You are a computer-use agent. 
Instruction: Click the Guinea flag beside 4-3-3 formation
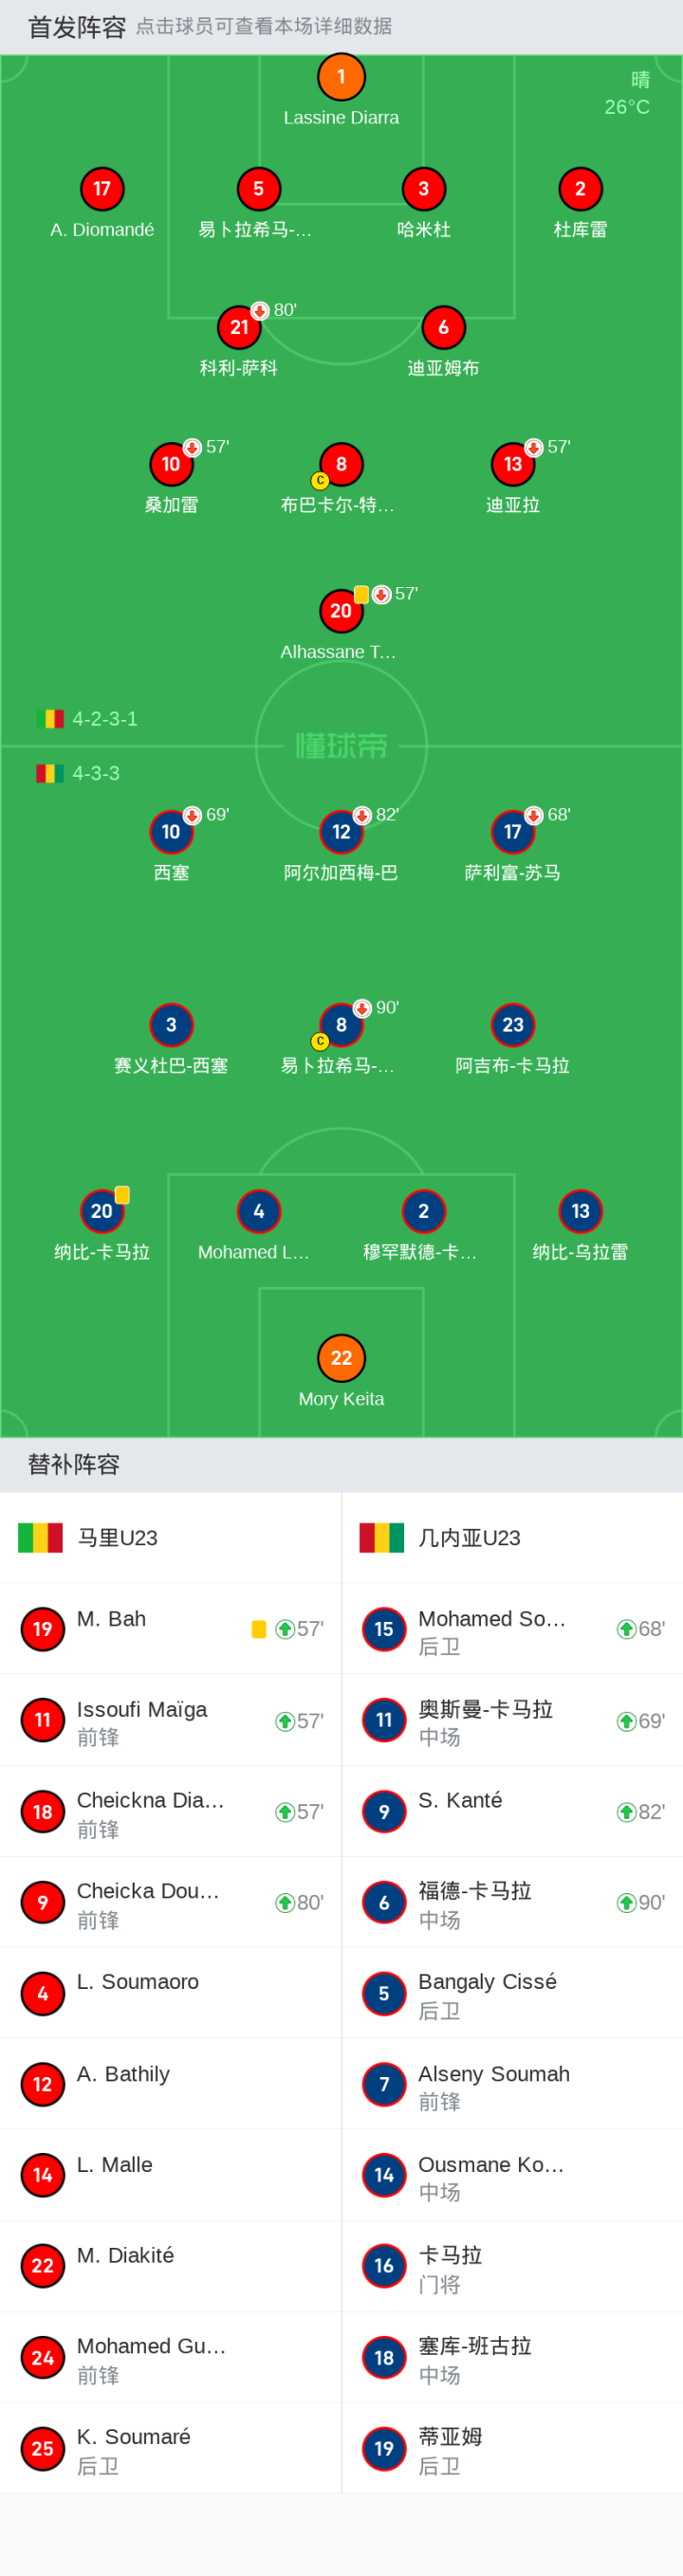click(x=50, y=773)
